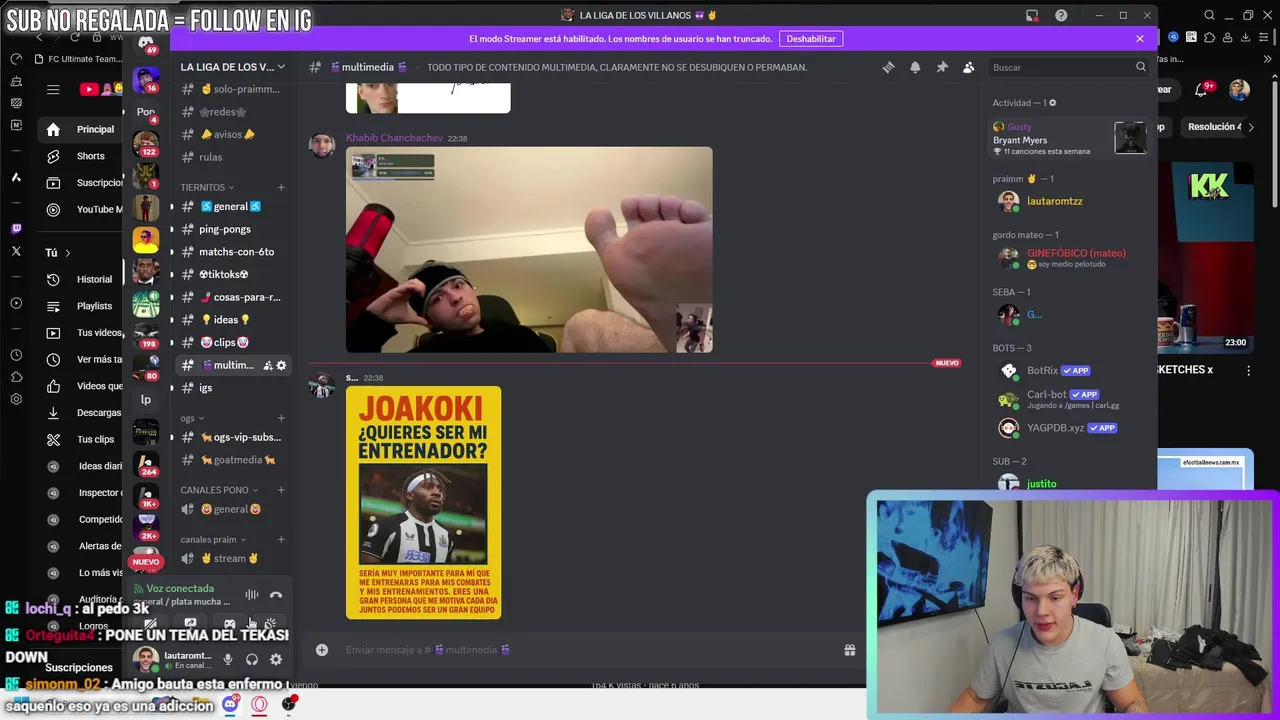Share your screen from voice panel

(x=190, y=624)
